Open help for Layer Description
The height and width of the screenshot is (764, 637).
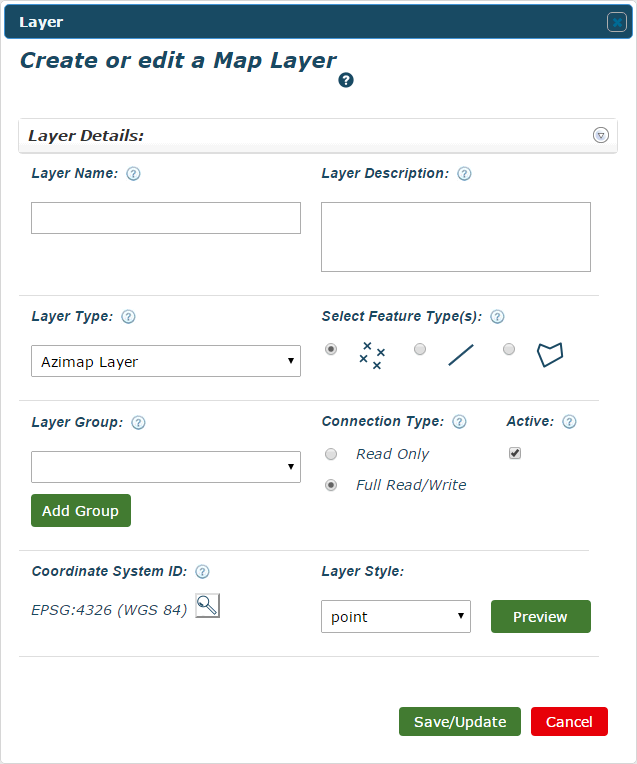tap(464, 174)
